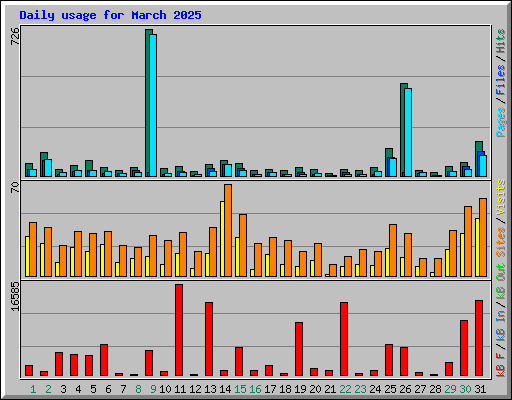Click the 70 axis value on visits chart
Image resolution: width=512 pixels, height=400 pixels.
tap(15, 187)
